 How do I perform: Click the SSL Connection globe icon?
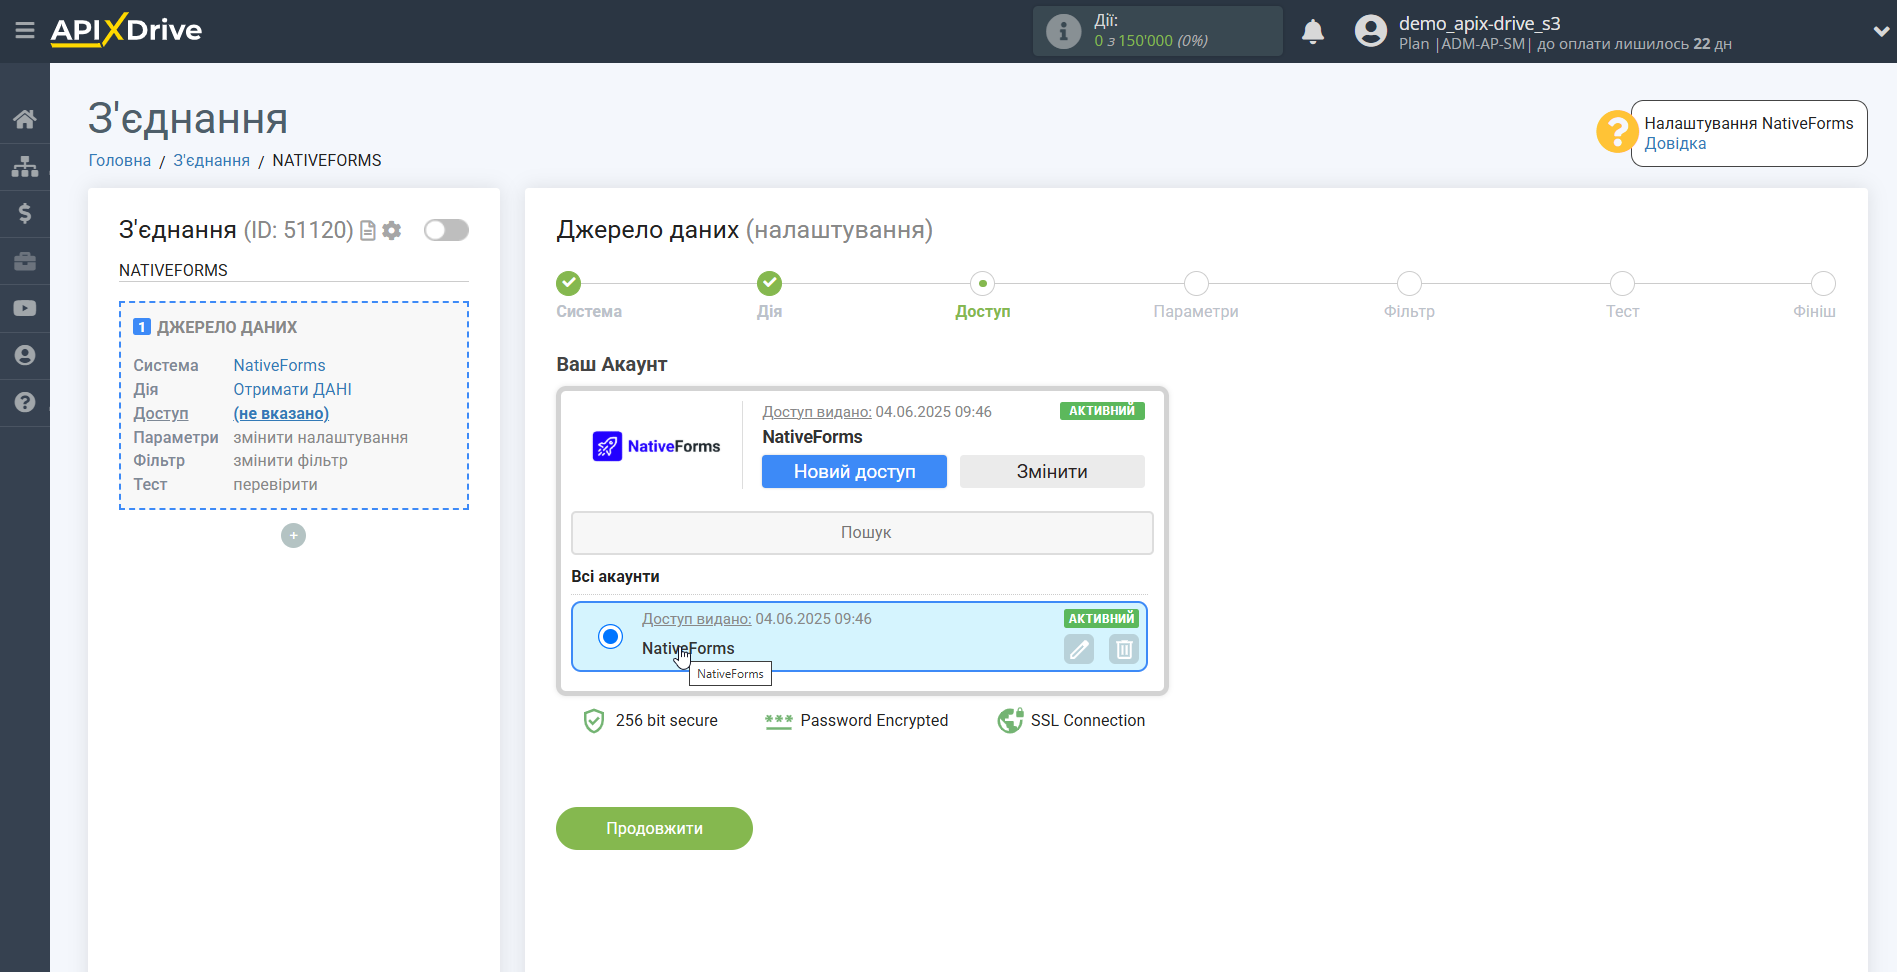click(1010, 720)
